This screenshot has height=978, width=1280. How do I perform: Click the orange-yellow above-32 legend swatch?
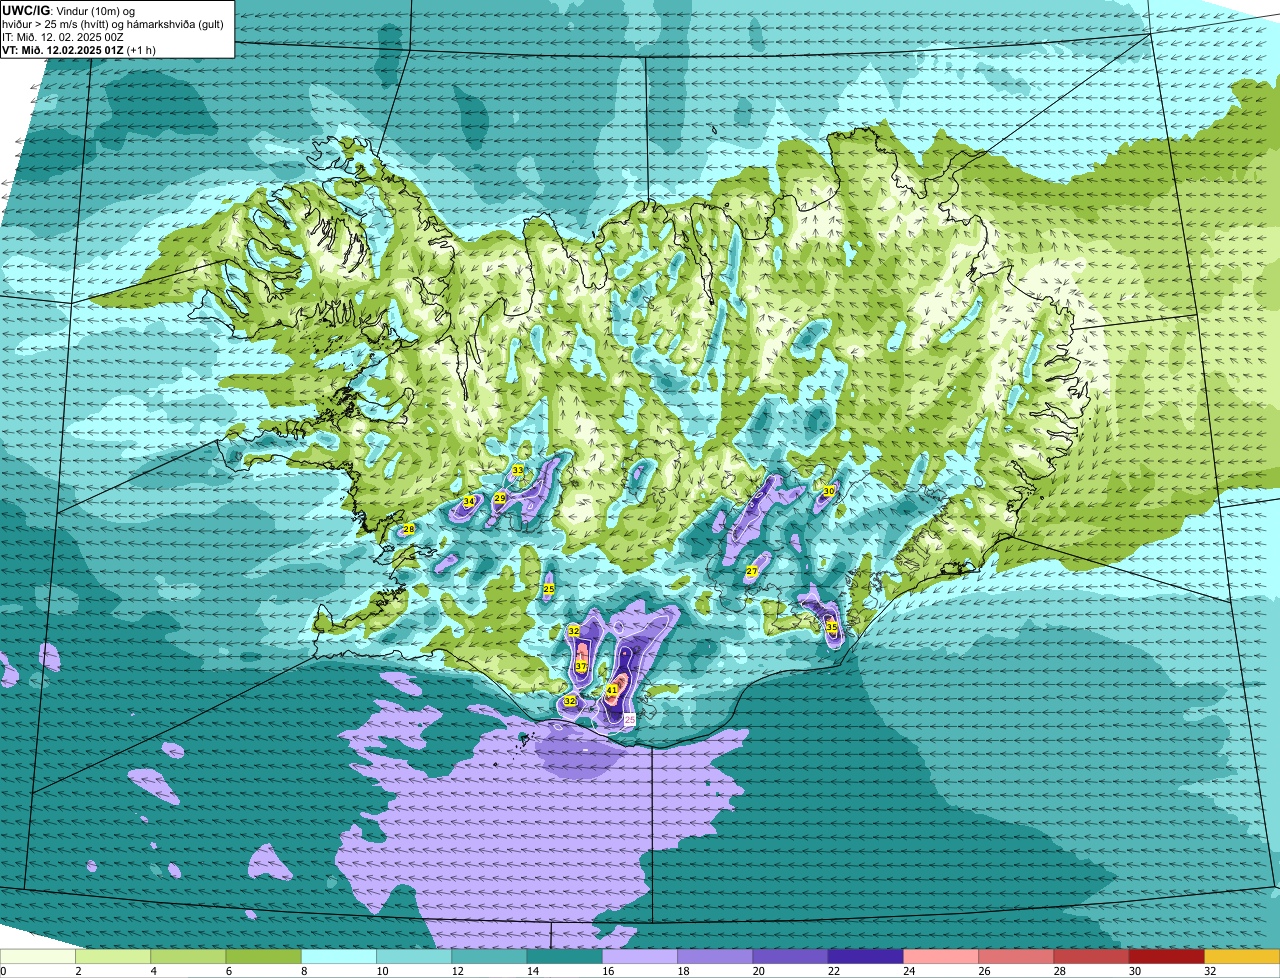pyautogui.click(x=1242, y=957)
